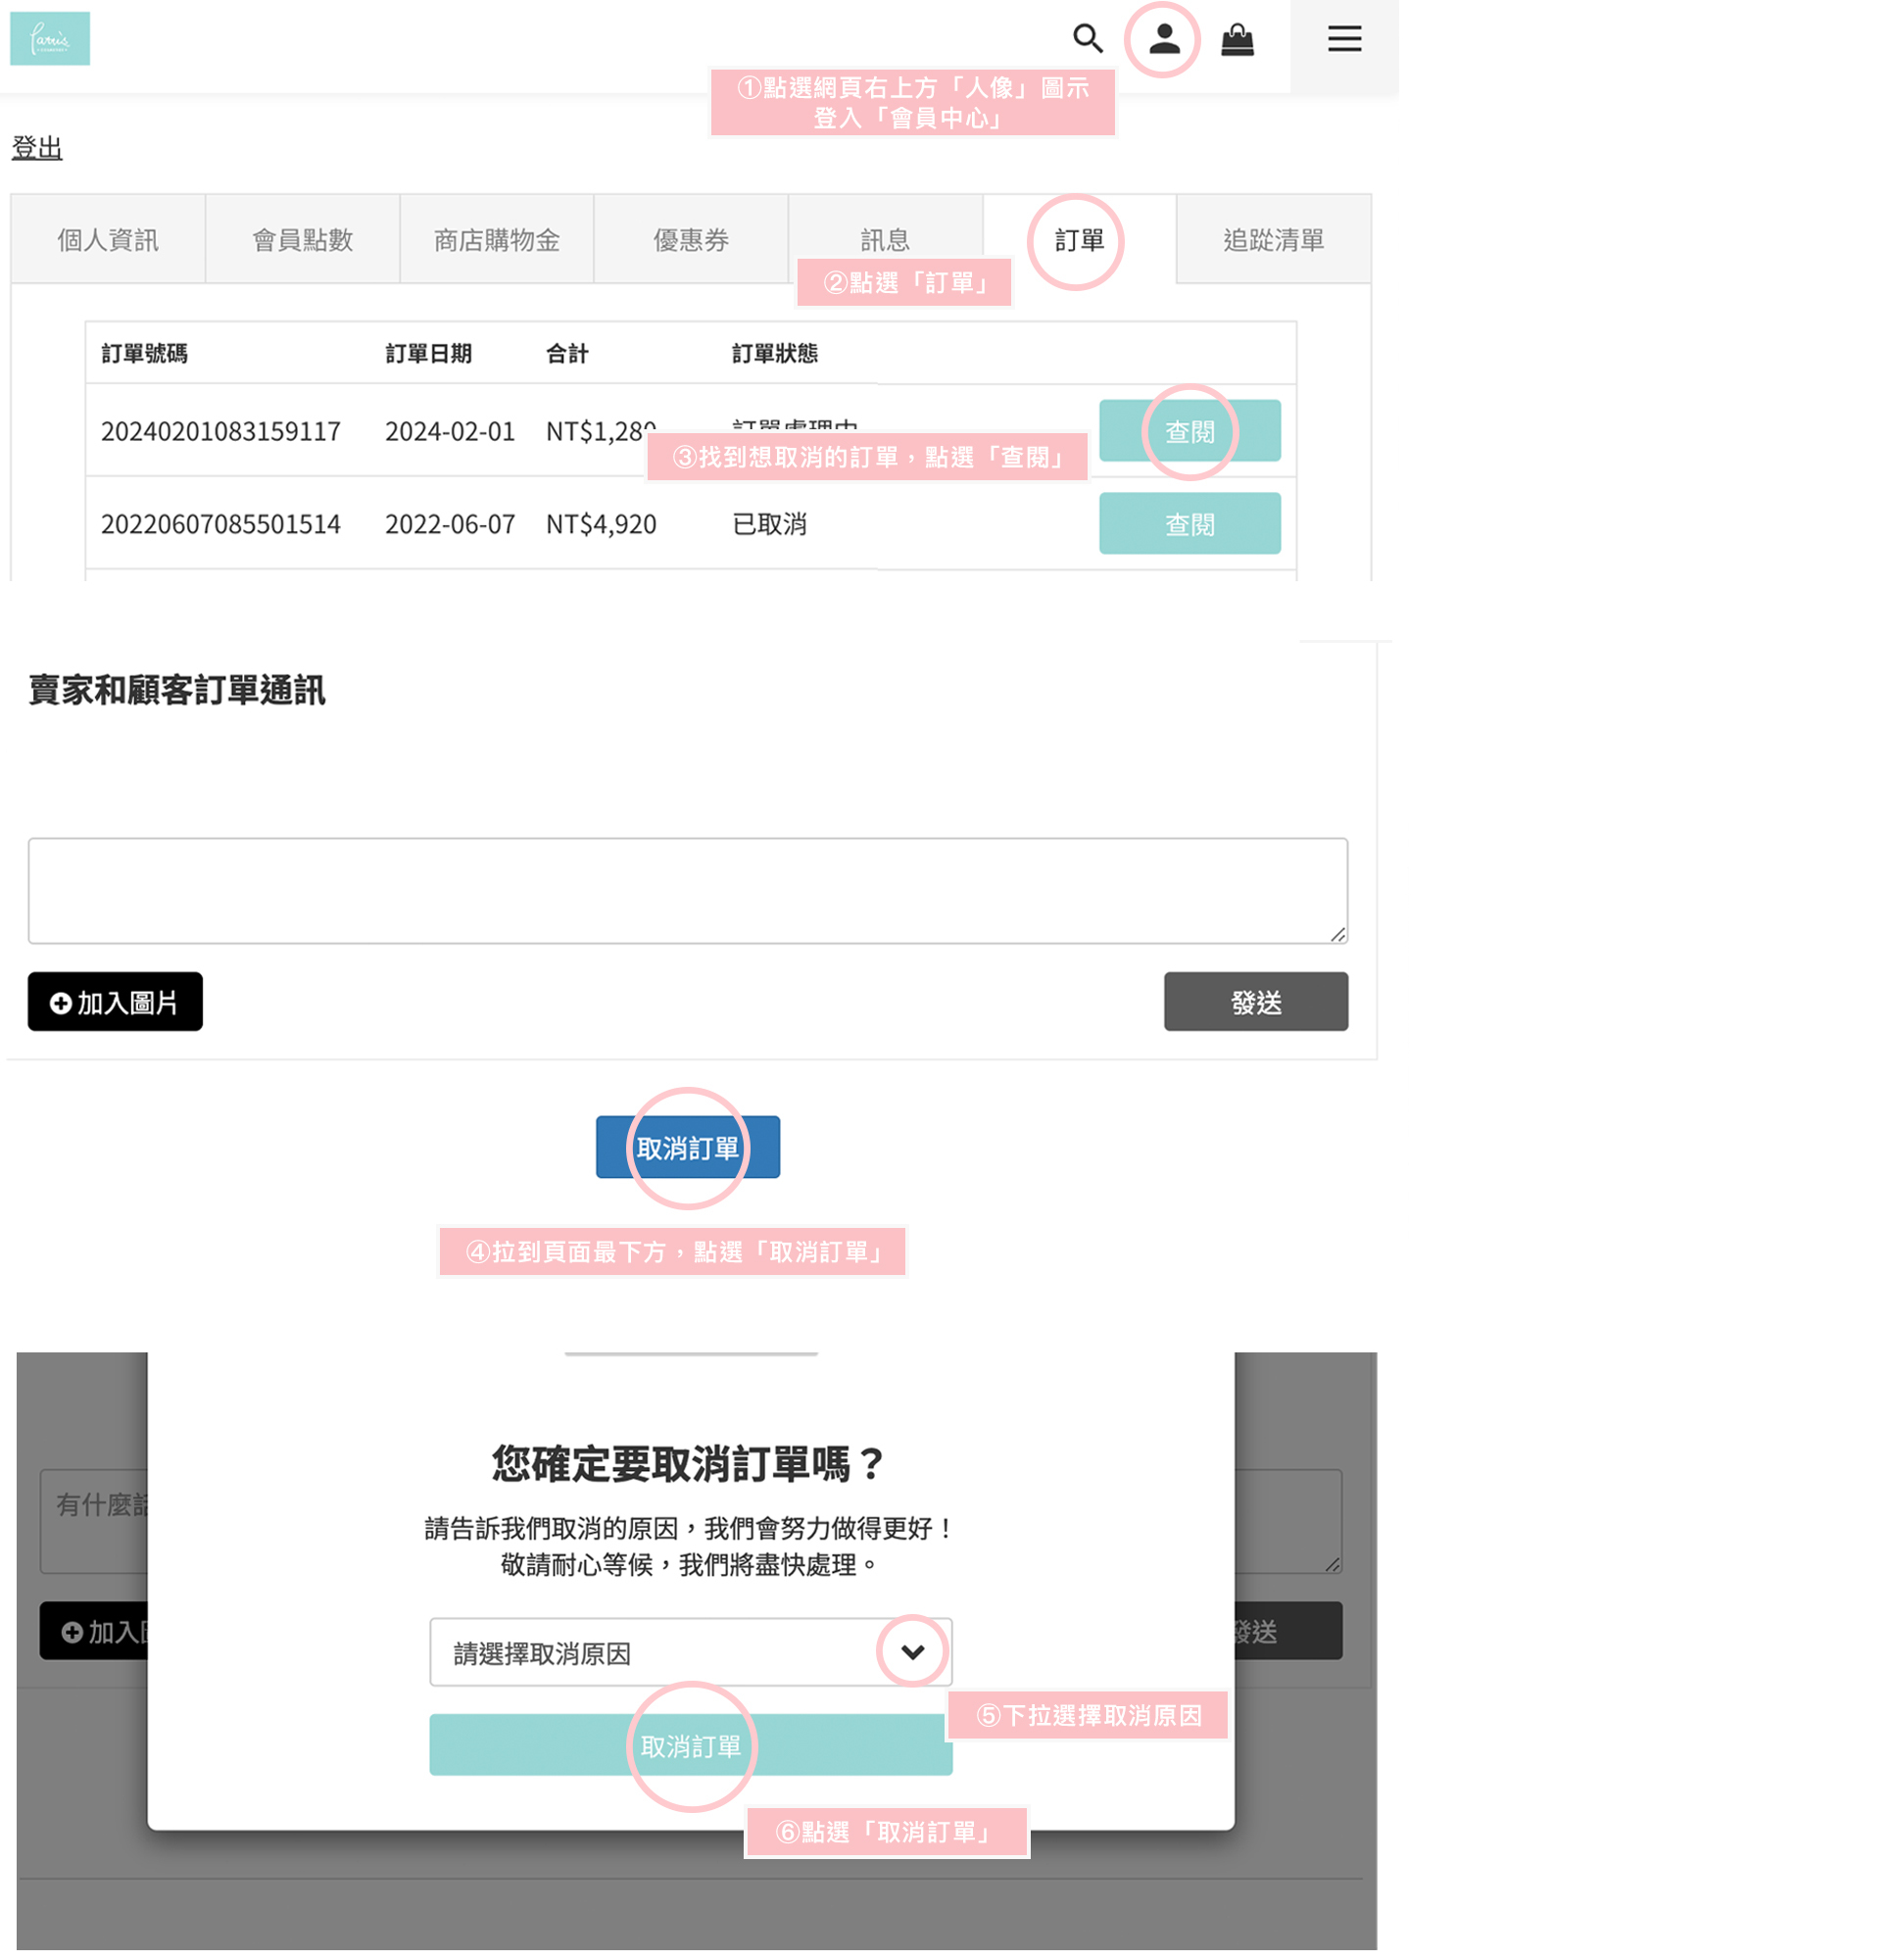View cancelled order 20220607085501514 via 查閱

[x=1189, y=524]
